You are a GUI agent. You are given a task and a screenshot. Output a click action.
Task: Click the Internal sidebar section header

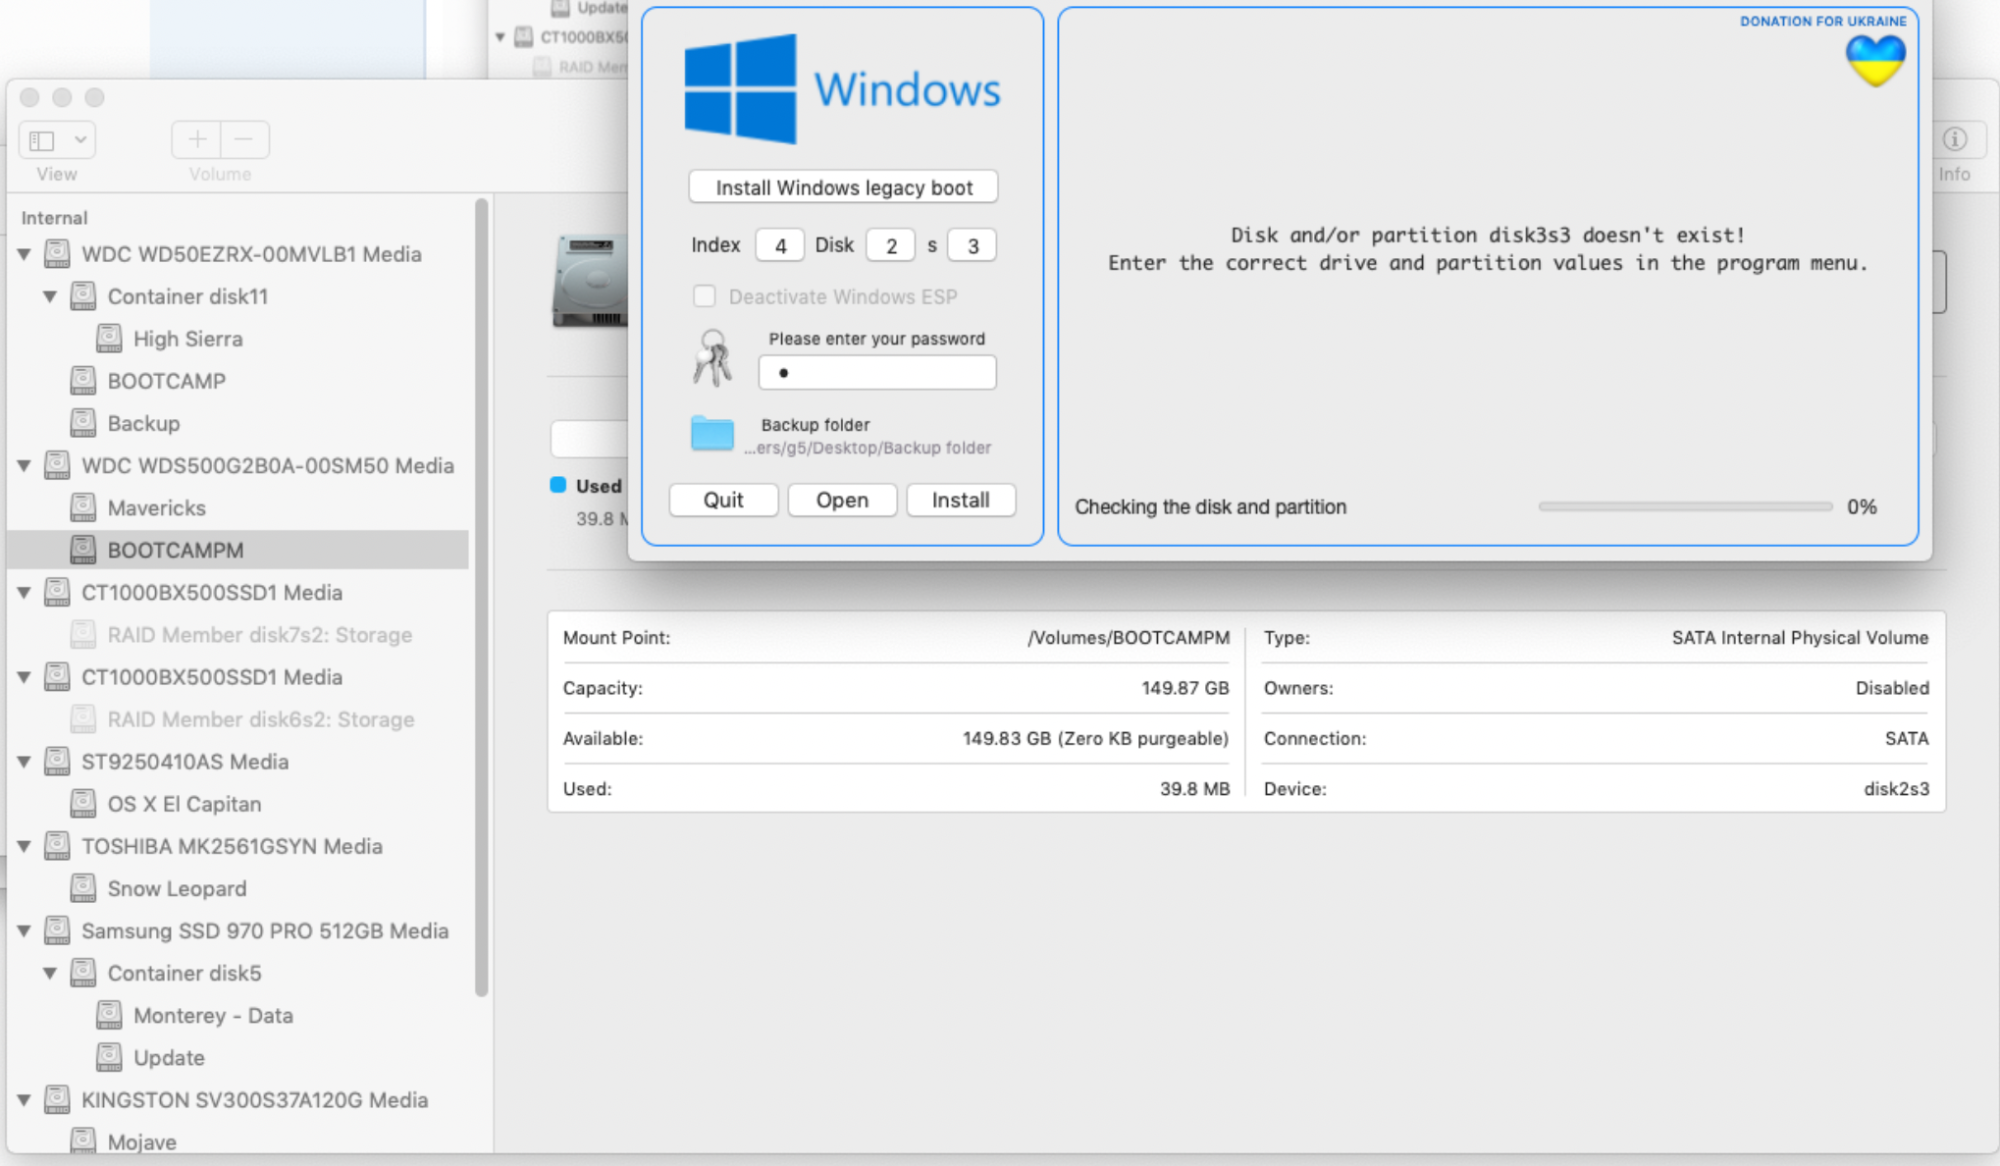pyautogui.click(x=54, y=218)
